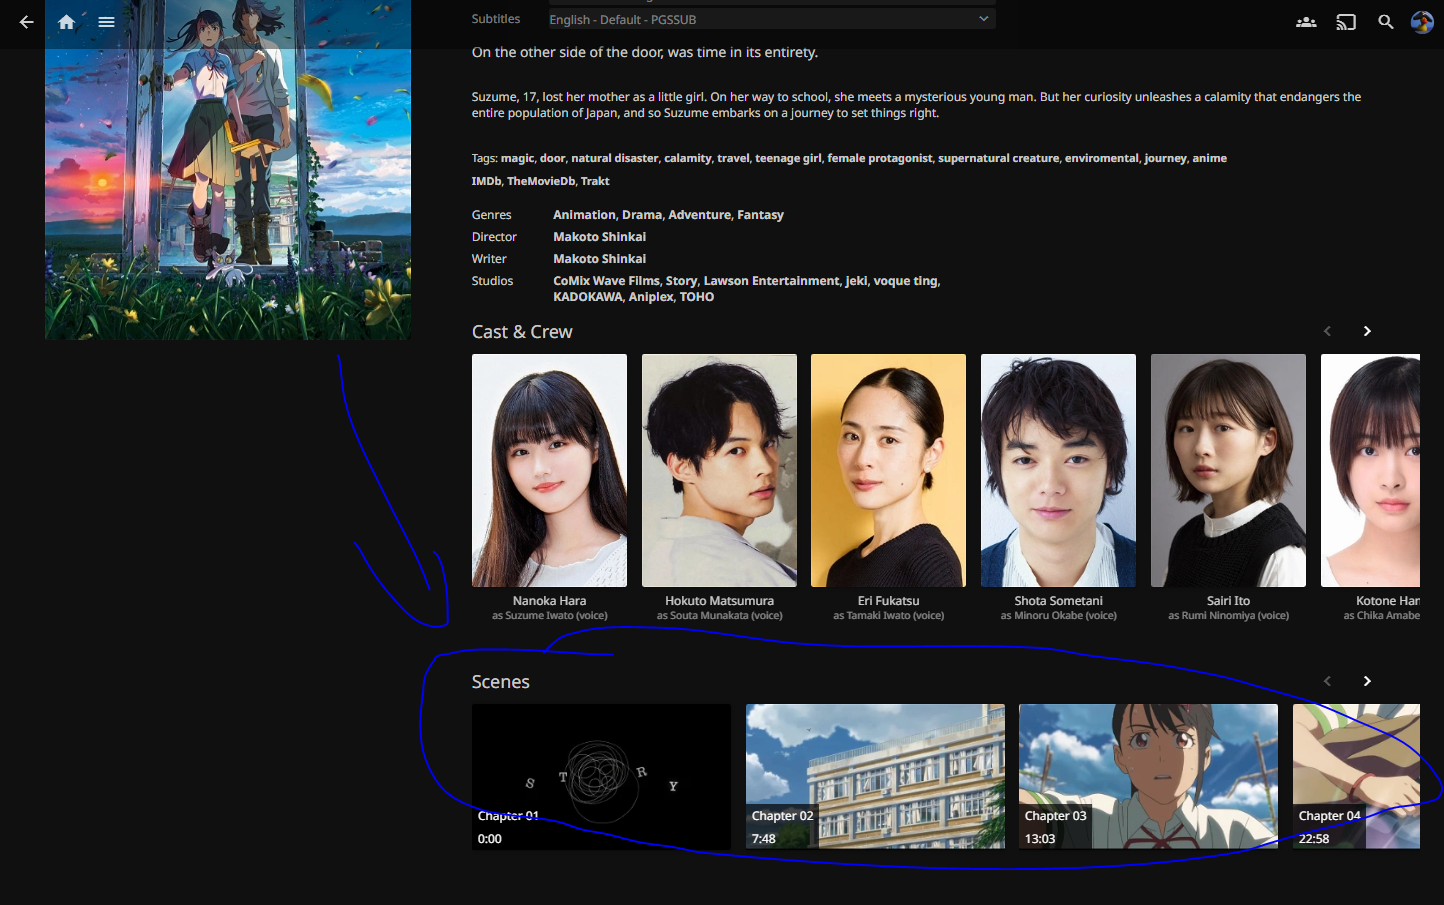Open the IMDb link

(x=486, y=181)
